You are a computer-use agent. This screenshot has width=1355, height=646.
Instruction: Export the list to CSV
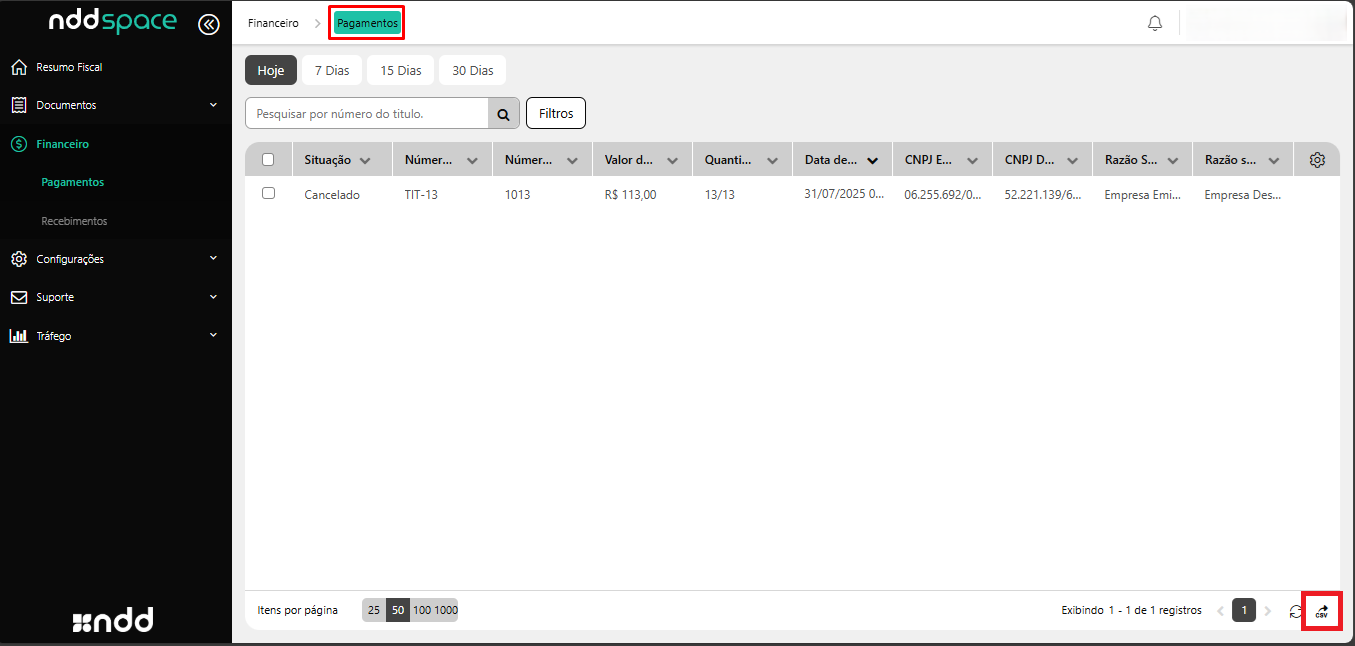(1321, 611)
